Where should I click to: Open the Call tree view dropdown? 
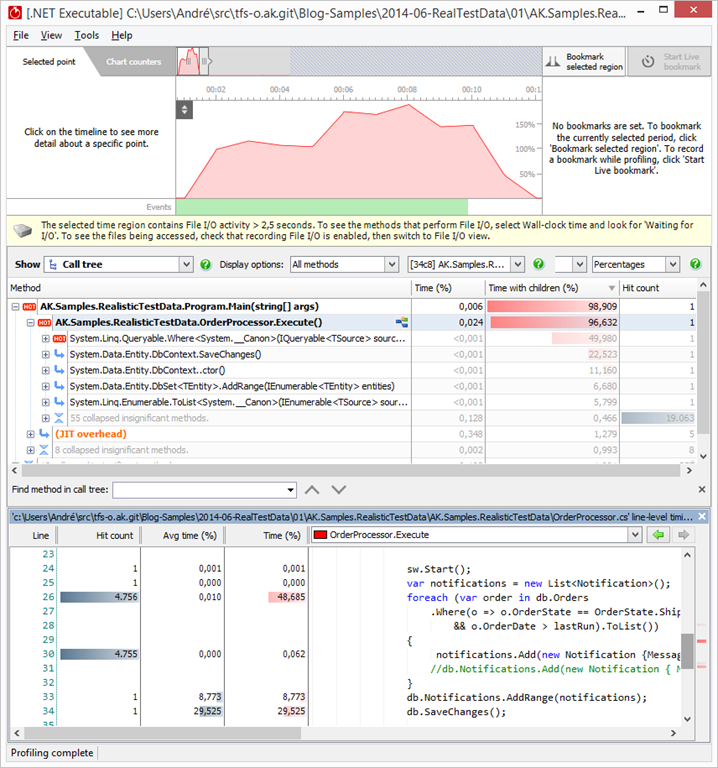coord(185,264)
